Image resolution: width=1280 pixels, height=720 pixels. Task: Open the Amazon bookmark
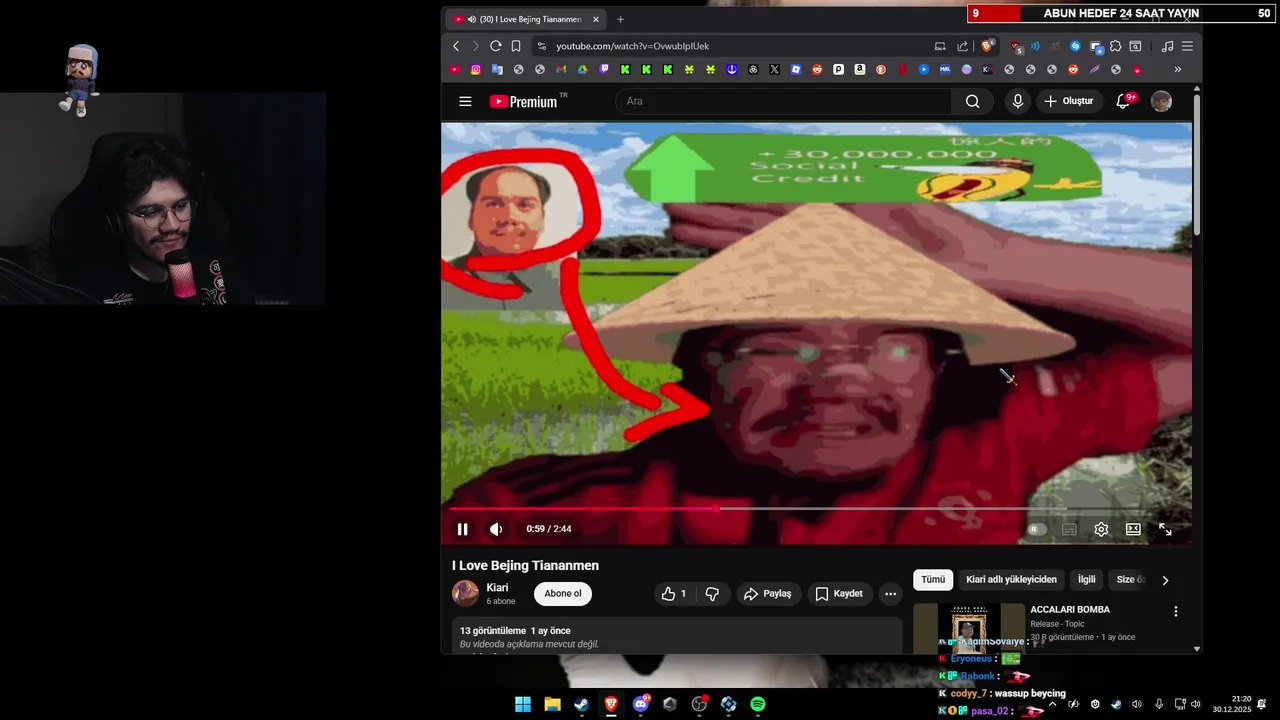[860, 70]
